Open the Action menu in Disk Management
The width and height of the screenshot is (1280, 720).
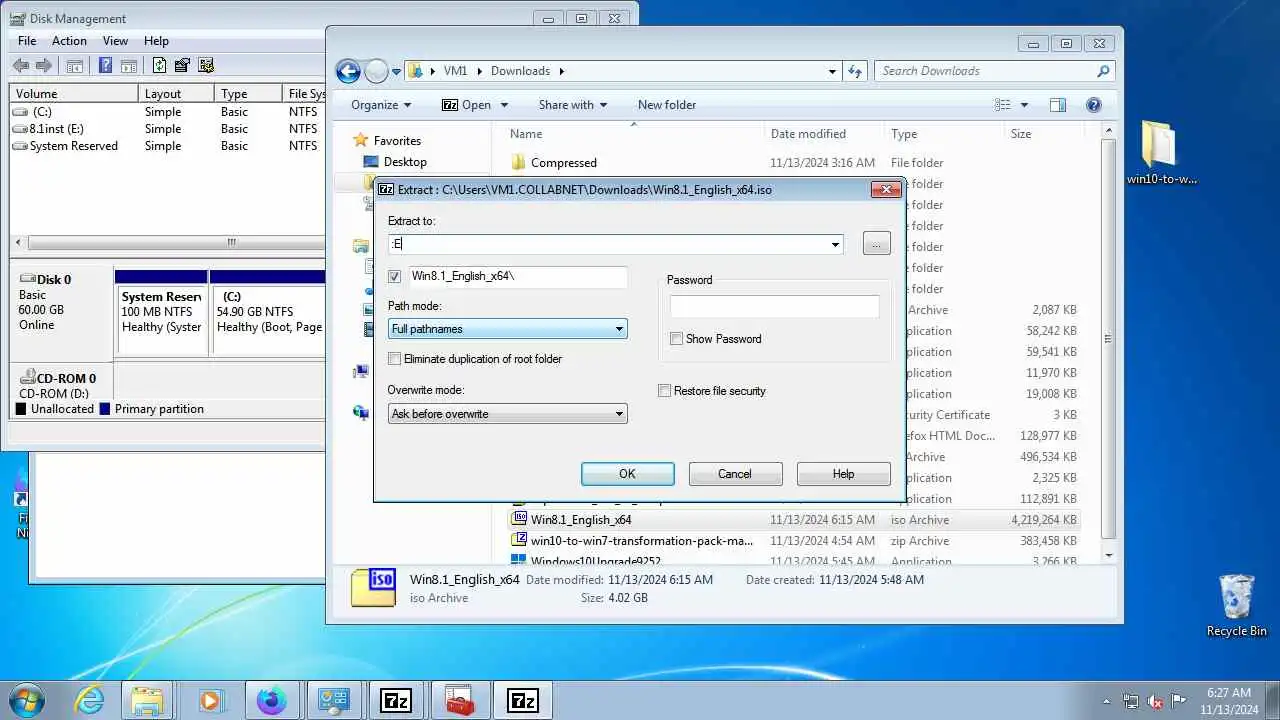pyautogui.click(x=69, y=41)
